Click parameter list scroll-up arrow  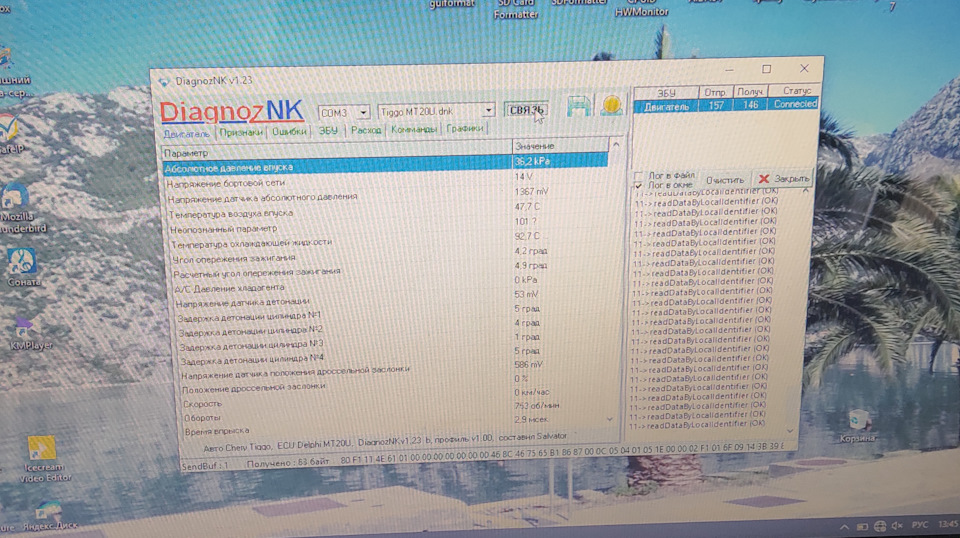pyautogui.click(x=615, y=145)
